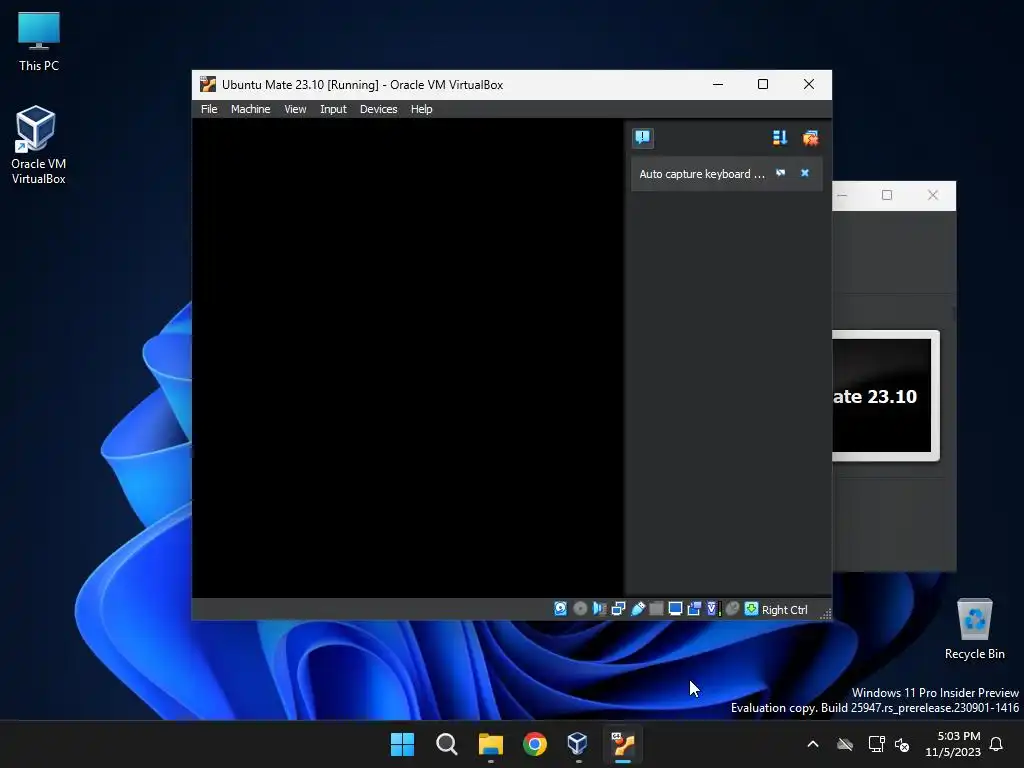
Task: Maximize the Ubuntu Mate VM window
Action: [x=763, y=84]
